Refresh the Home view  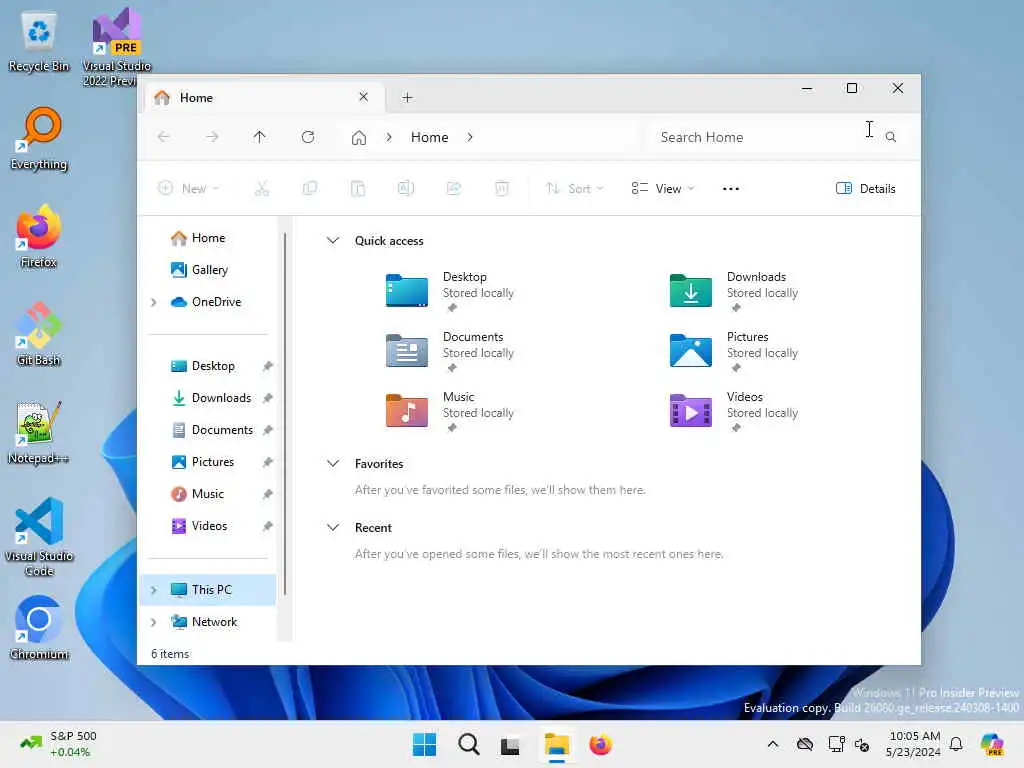(308, 137)
